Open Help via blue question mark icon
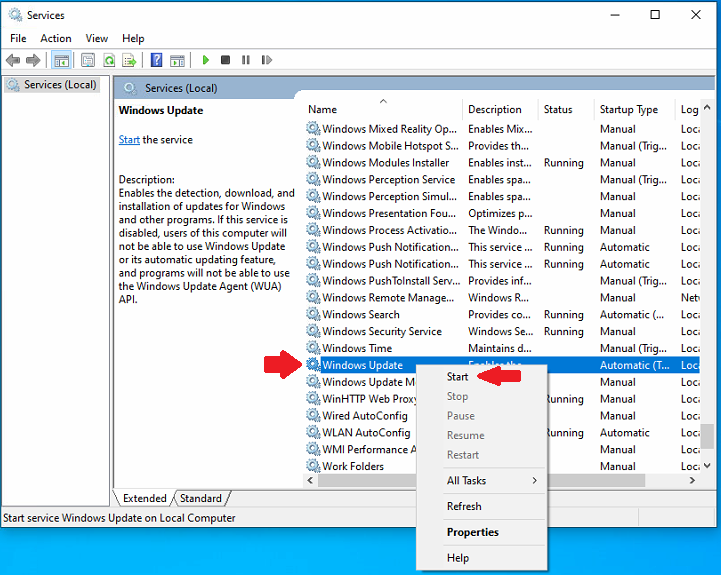This screenshot has height=575, width=721. pos(156,60)
